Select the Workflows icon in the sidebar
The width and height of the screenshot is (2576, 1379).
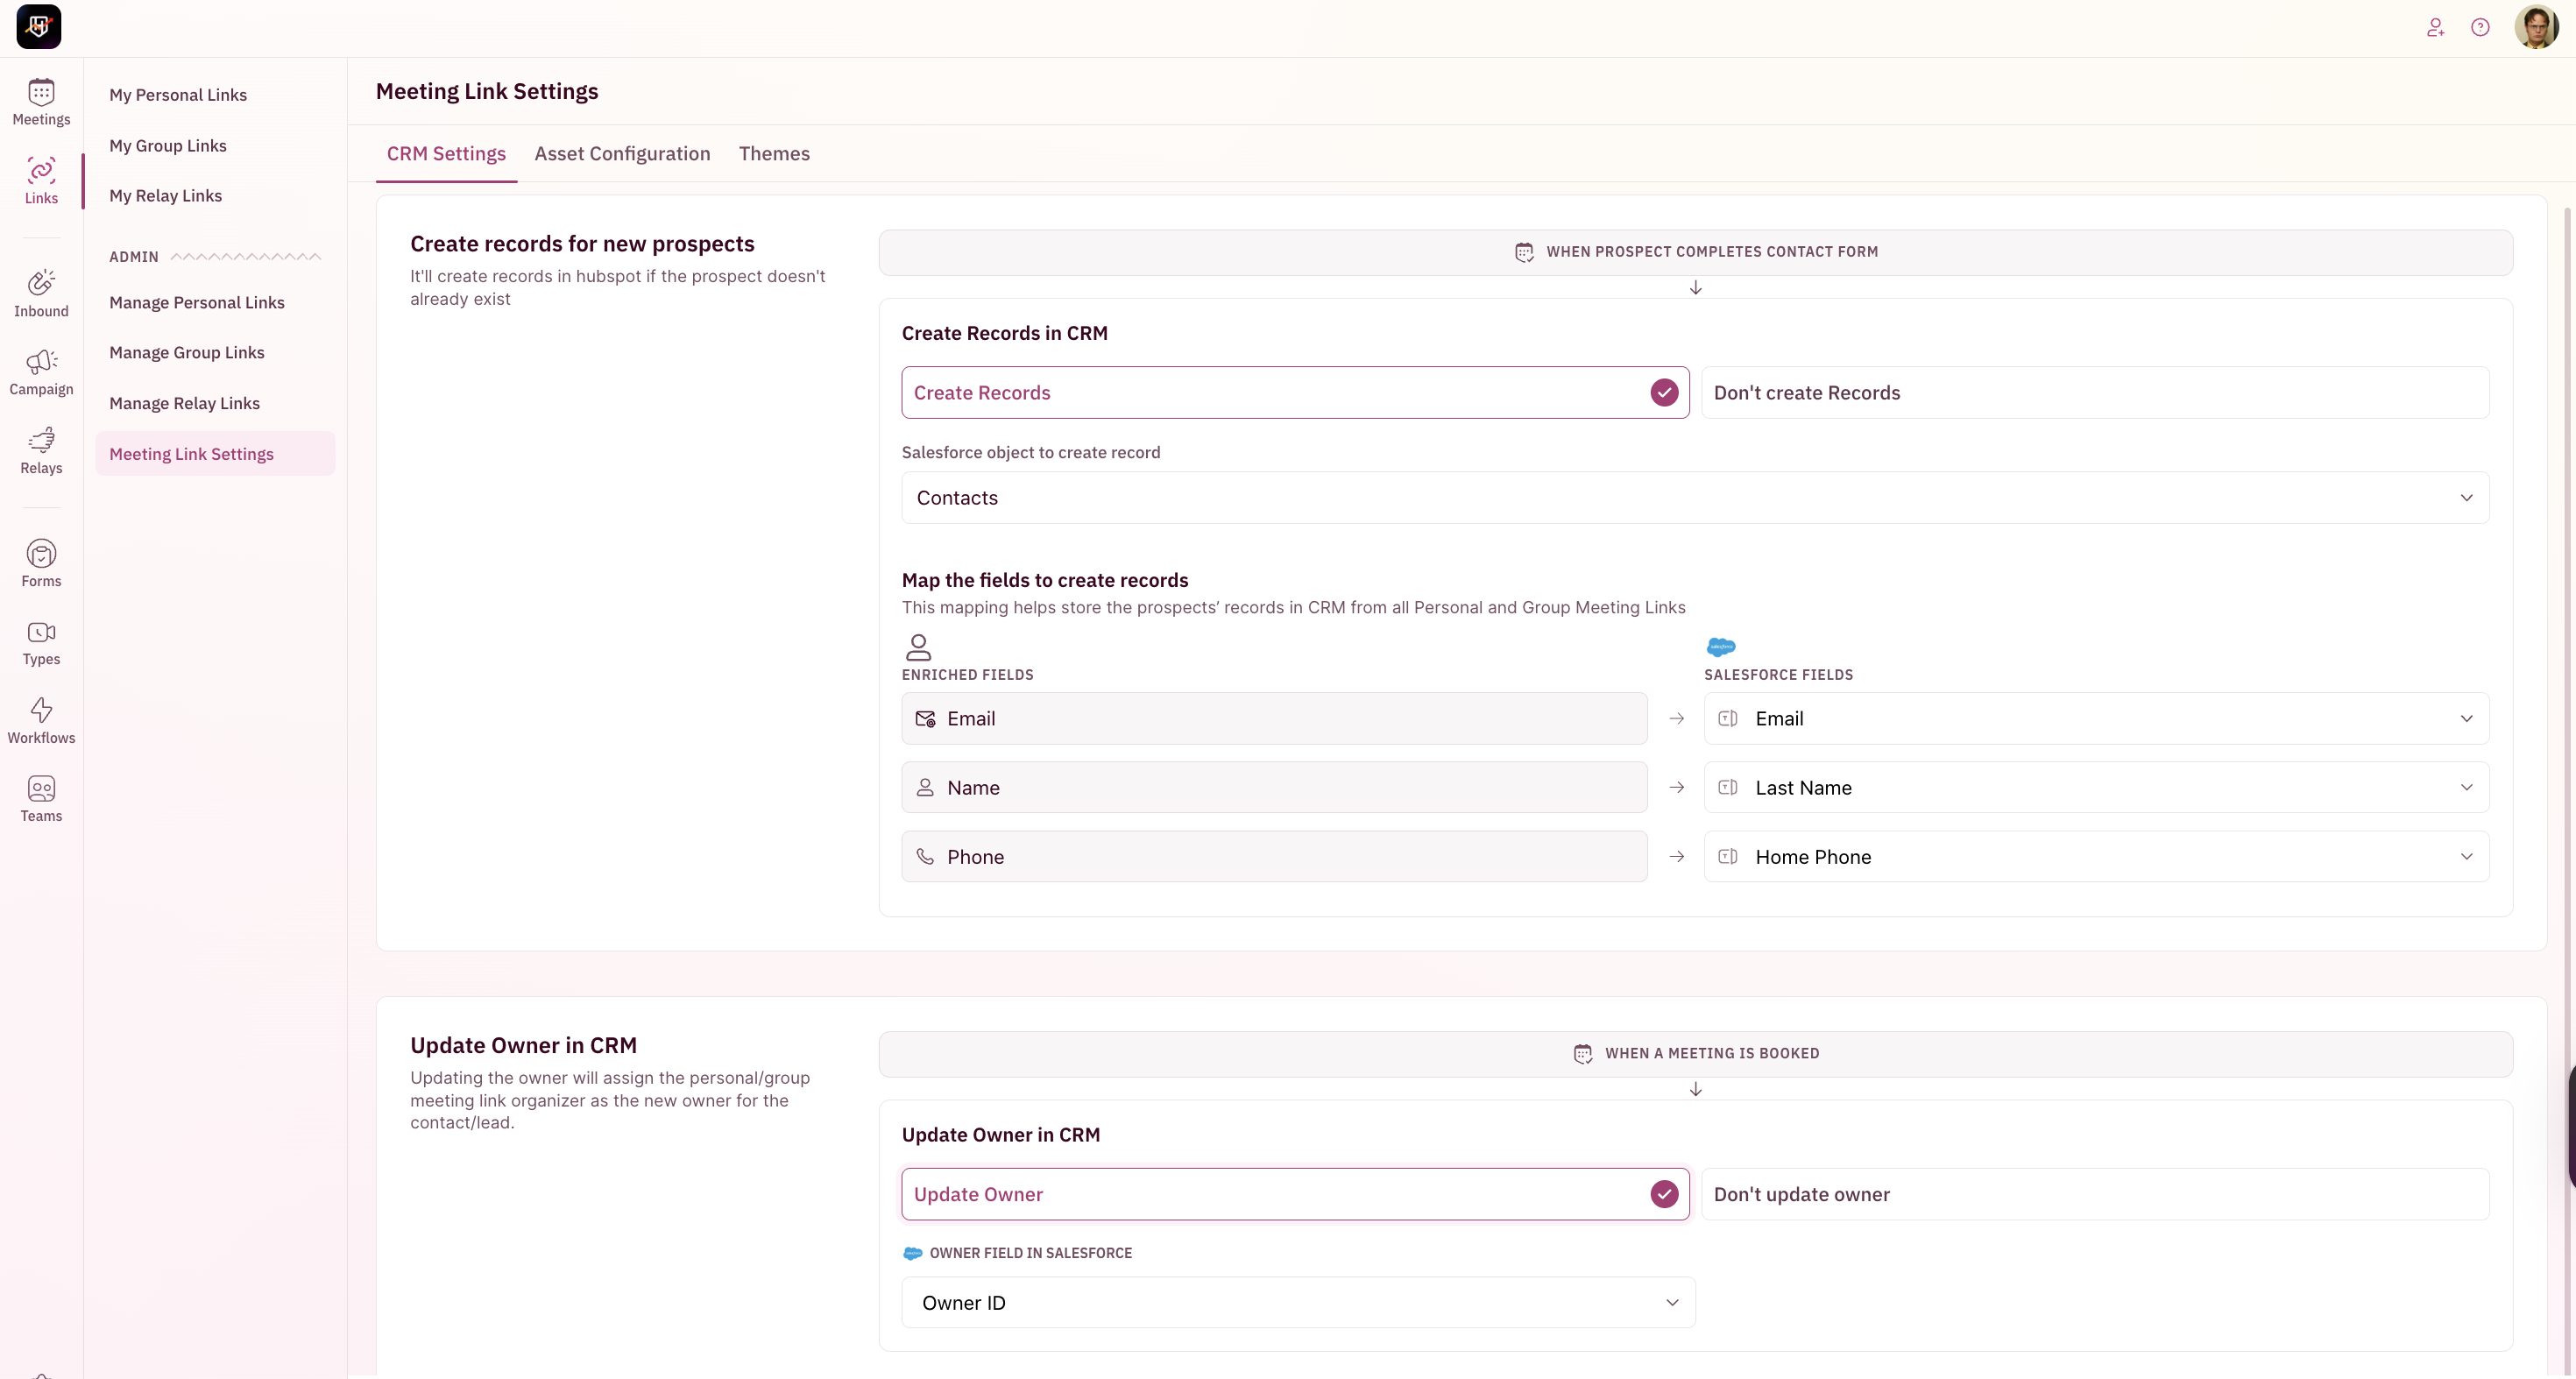41,718
